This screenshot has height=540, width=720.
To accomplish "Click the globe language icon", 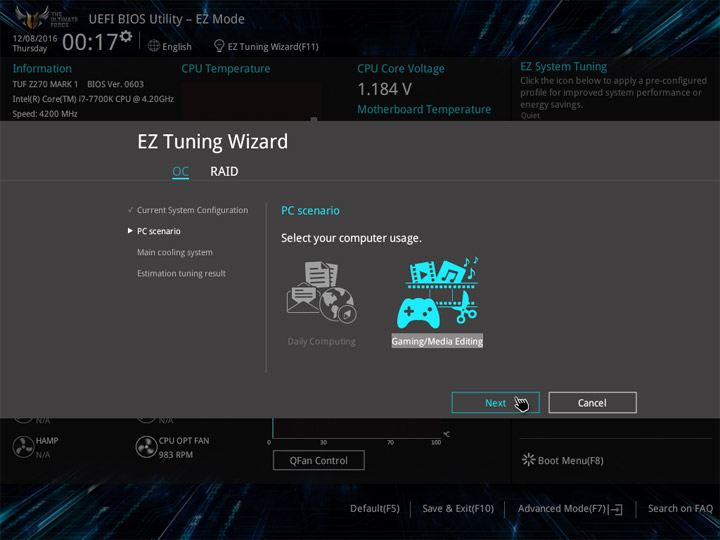I will click(x=154, y=46).
